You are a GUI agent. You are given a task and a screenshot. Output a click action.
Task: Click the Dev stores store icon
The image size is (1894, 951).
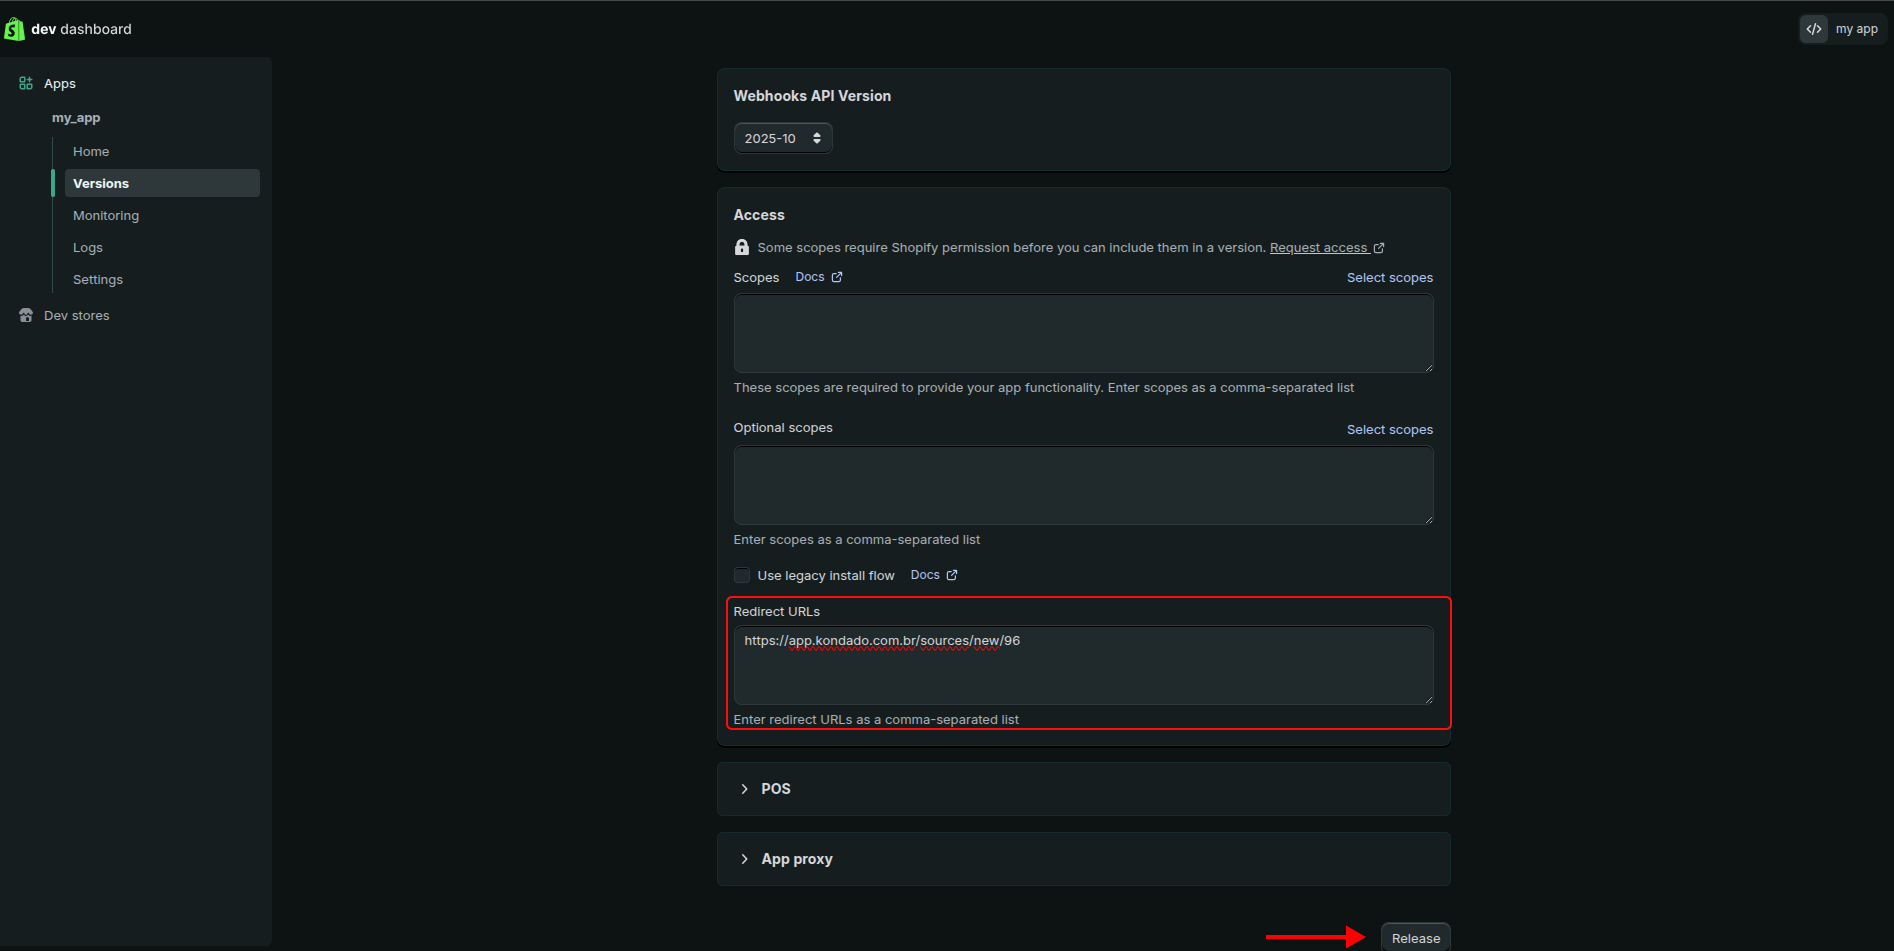tap(24, 315)
